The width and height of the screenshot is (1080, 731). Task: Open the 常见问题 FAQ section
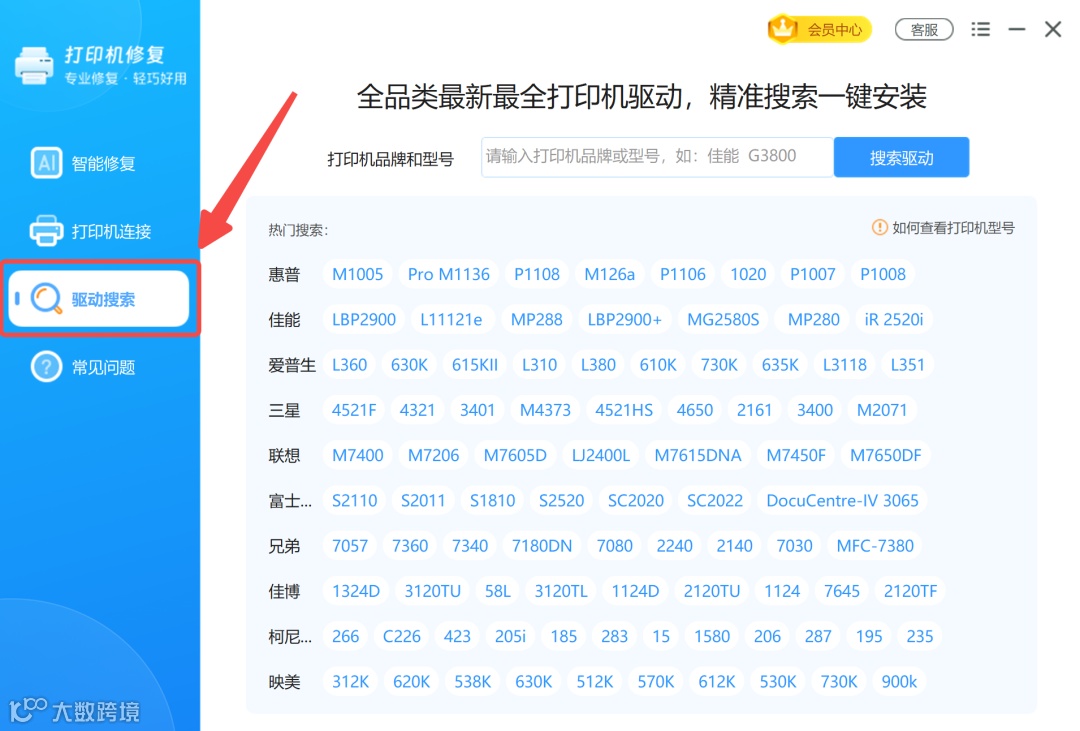pyautogui.click(x=83, y=367)
